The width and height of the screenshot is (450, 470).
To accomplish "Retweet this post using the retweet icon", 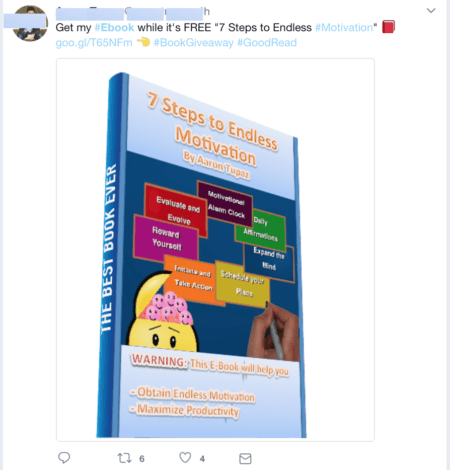I will click(x=124, y=458).
